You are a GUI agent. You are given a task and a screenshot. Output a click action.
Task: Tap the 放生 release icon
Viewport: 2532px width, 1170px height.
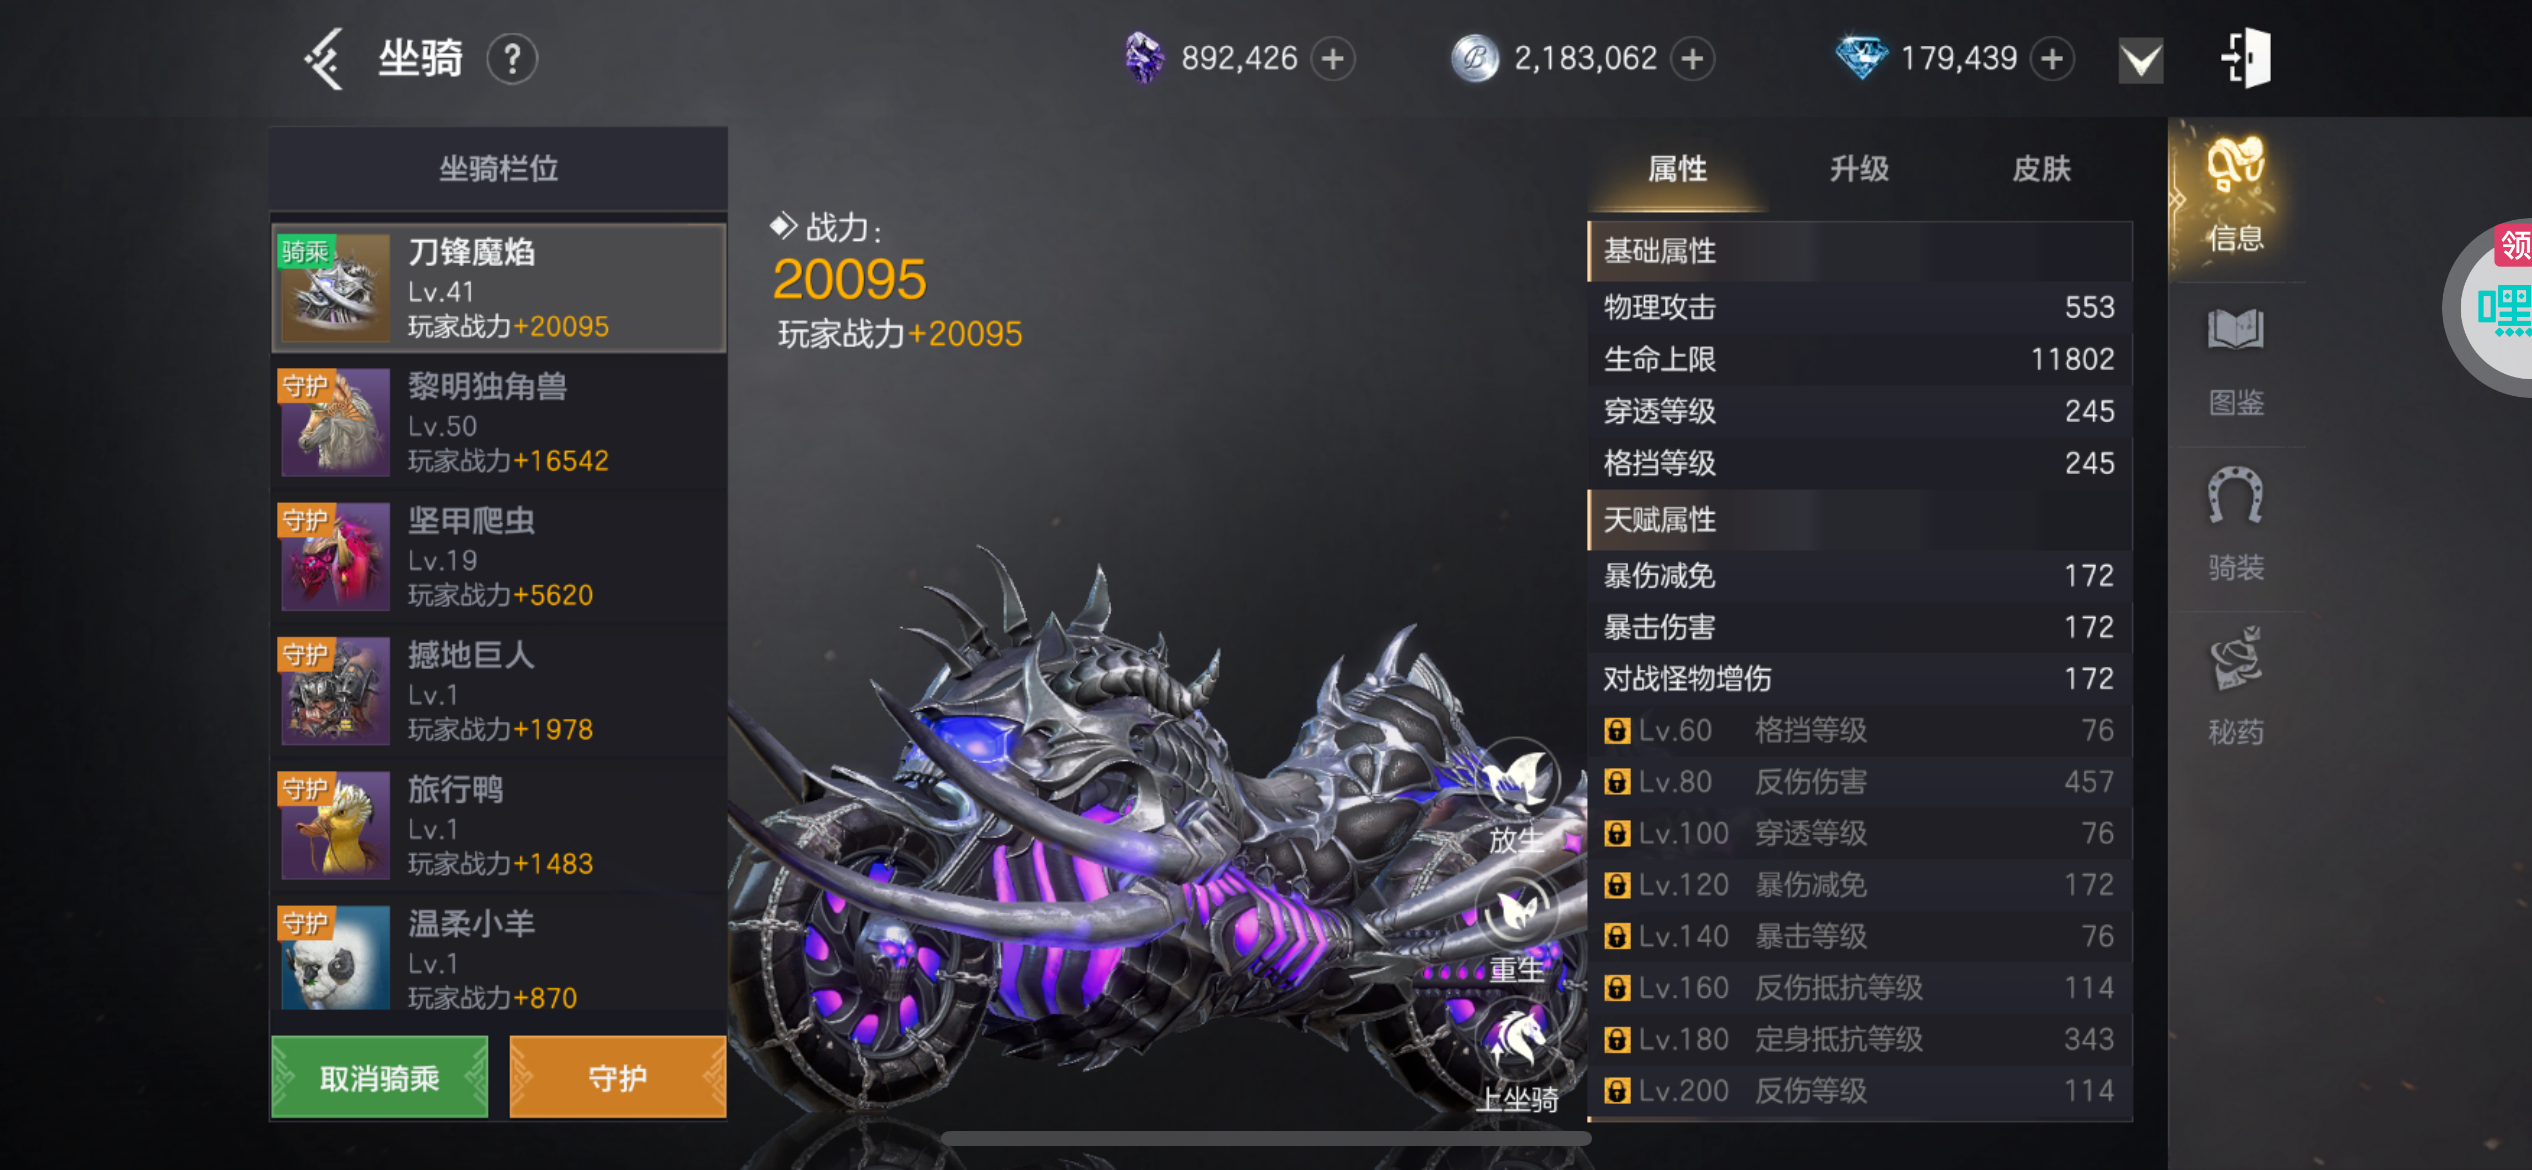click(1517, 796)
